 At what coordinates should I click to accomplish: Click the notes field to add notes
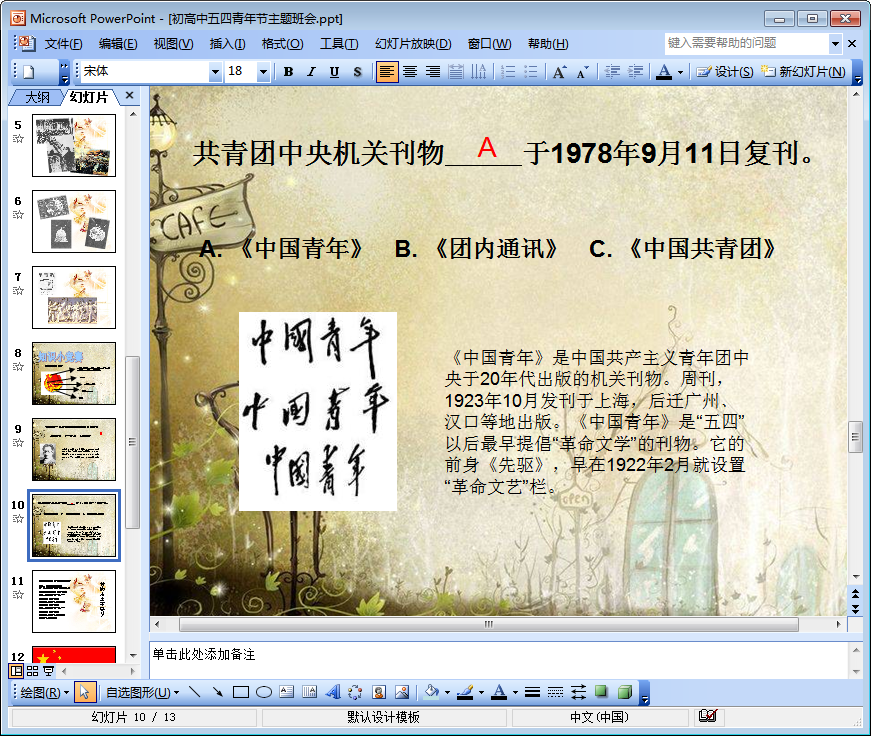pos(498,660)
